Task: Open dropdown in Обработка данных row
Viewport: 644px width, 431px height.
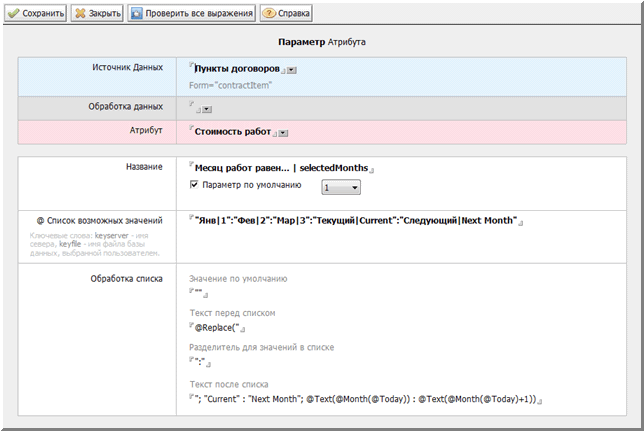Action: coord(207,109)
